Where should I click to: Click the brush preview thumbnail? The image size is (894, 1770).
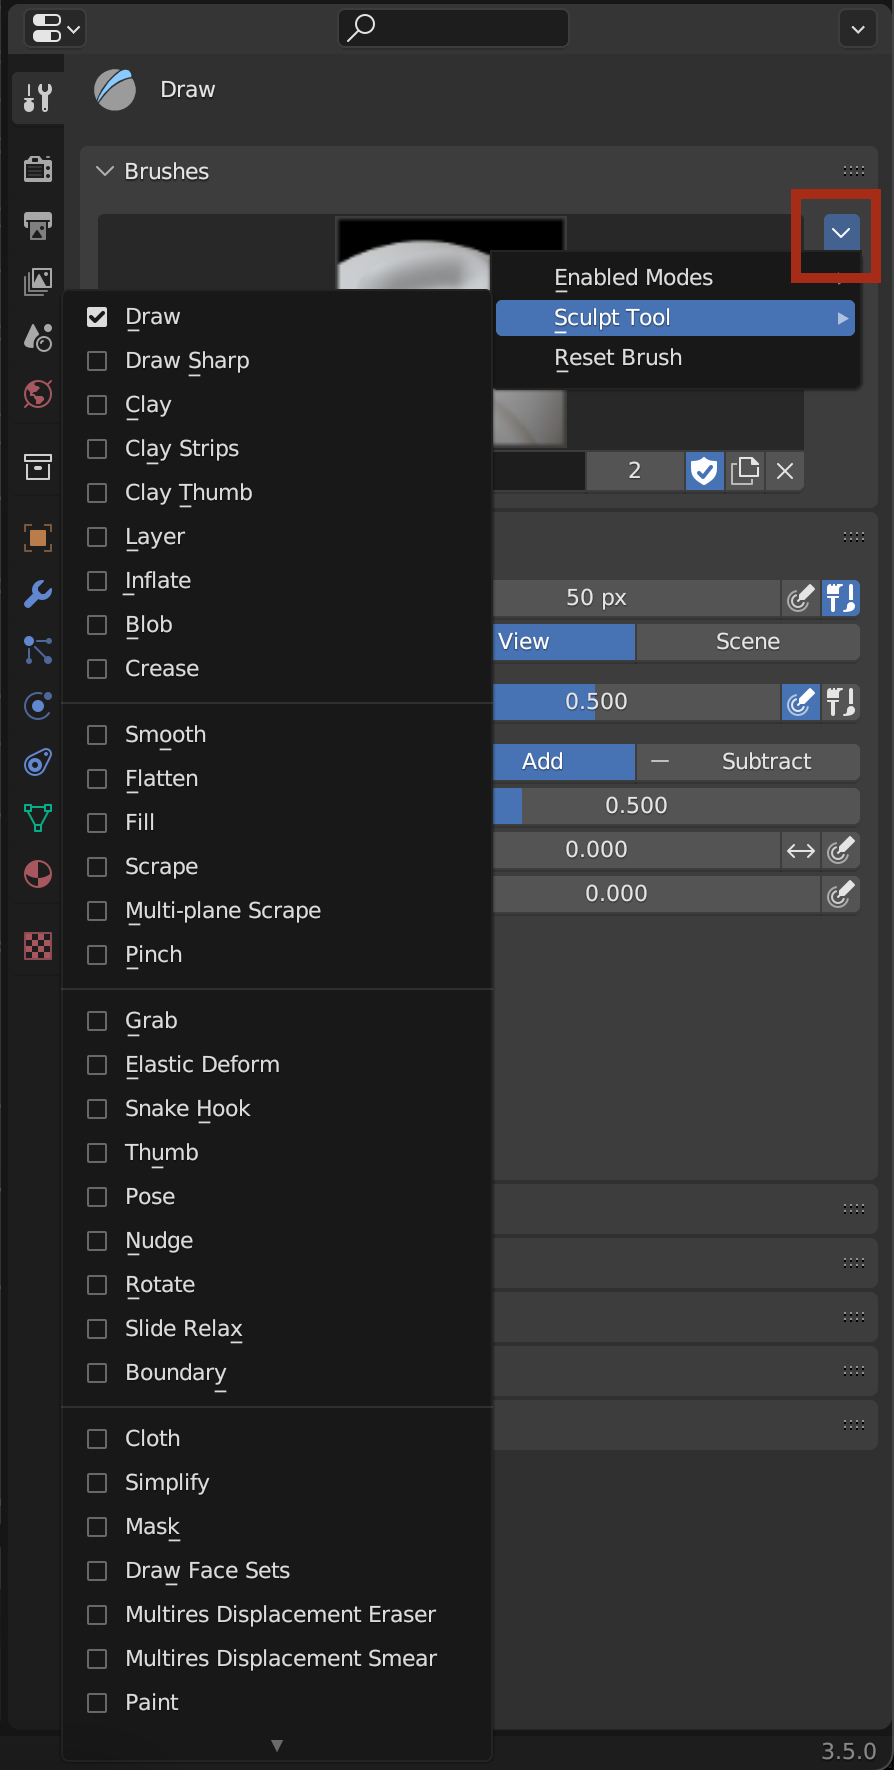click(x=450, y=254)
